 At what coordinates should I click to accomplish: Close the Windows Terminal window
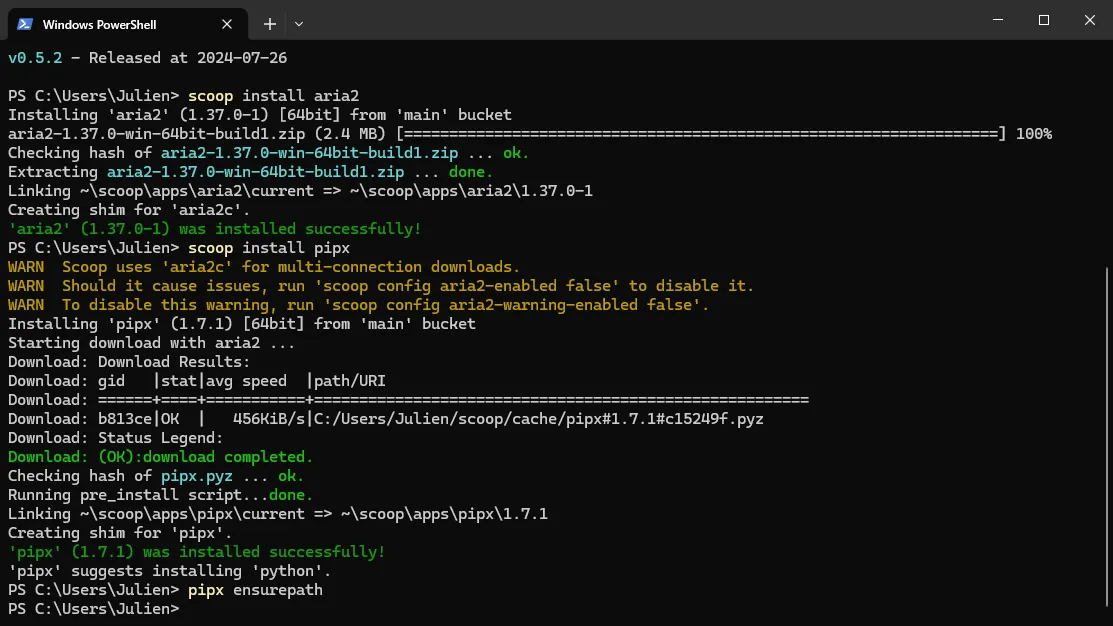tap(1089, 20)
